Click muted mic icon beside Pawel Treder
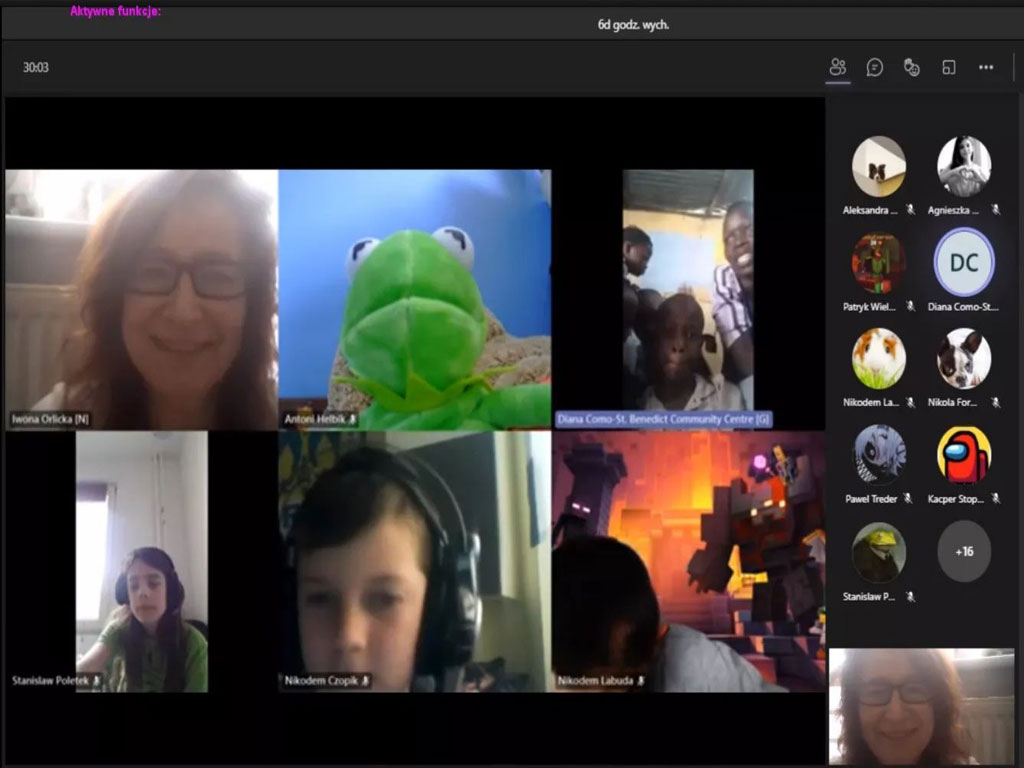The image size is (1024, 768). tap(908, 498)
